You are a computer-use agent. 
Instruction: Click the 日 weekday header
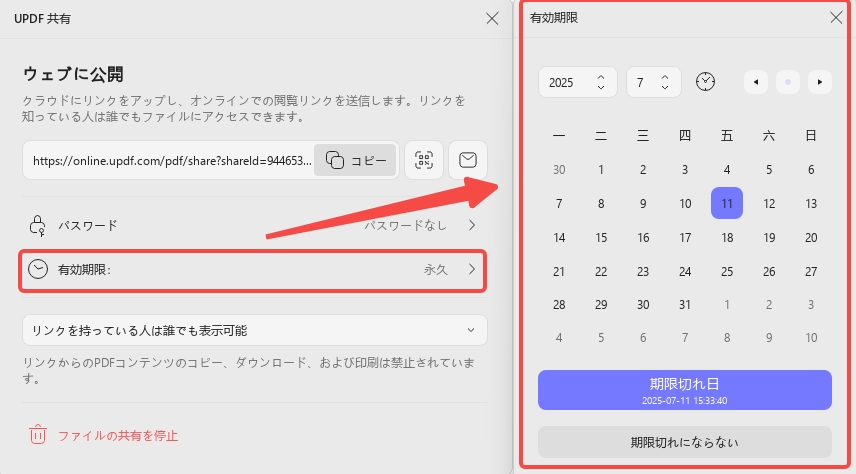pyautogui.click(x=811, y=135)
